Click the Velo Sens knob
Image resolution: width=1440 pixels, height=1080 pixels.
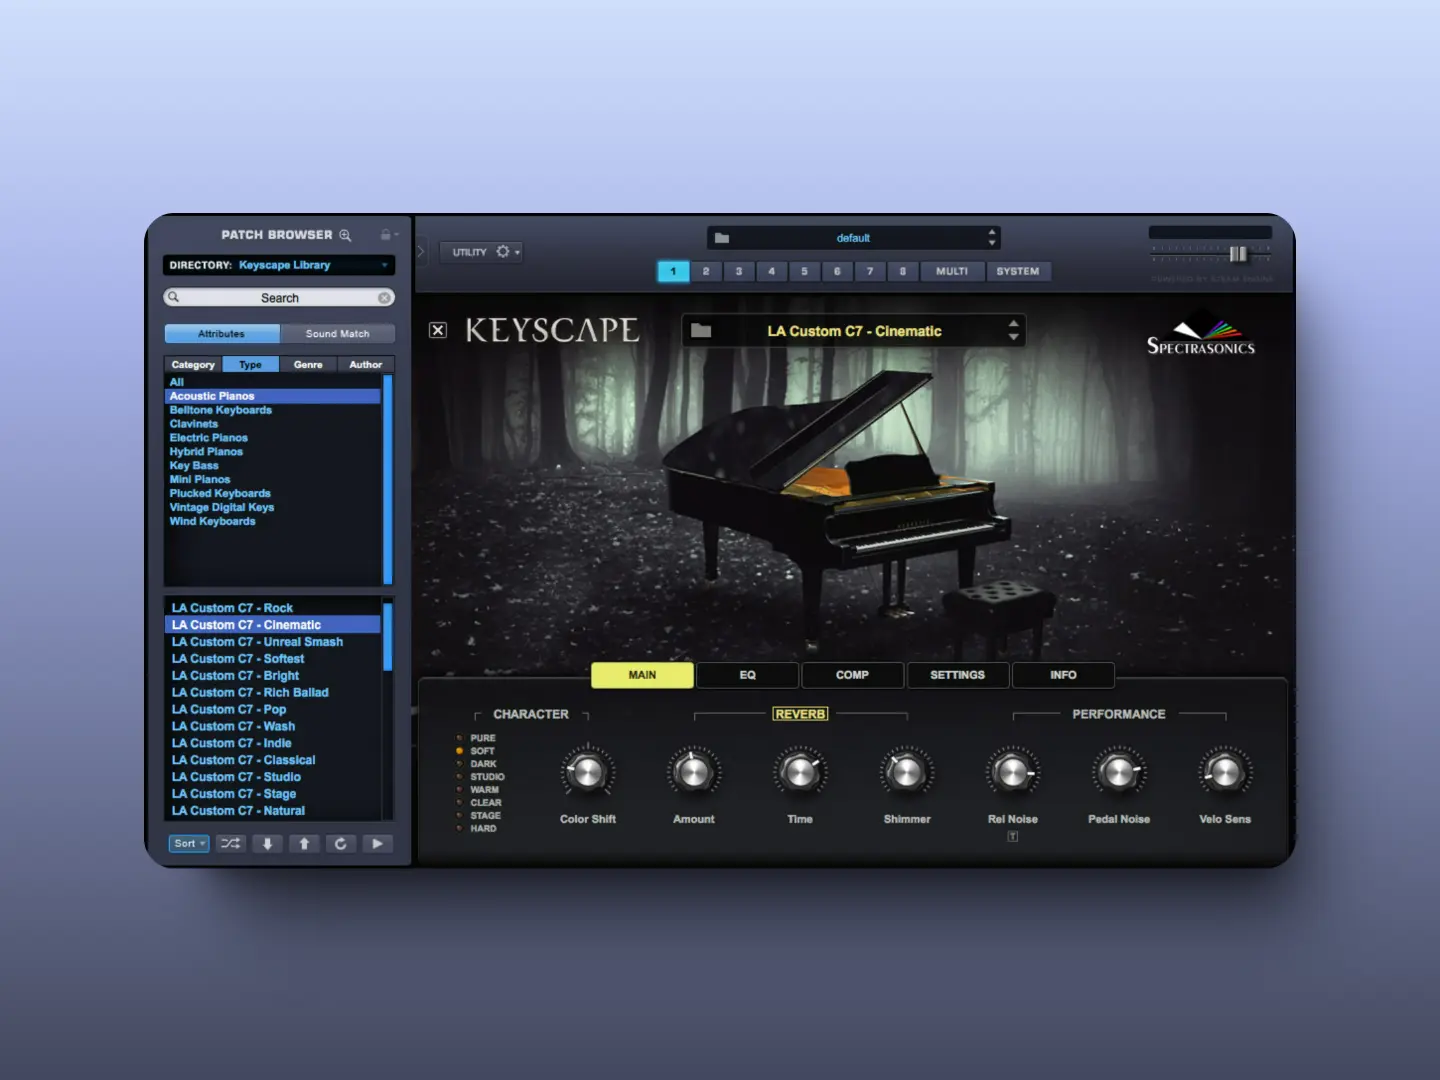[1225, 772]
